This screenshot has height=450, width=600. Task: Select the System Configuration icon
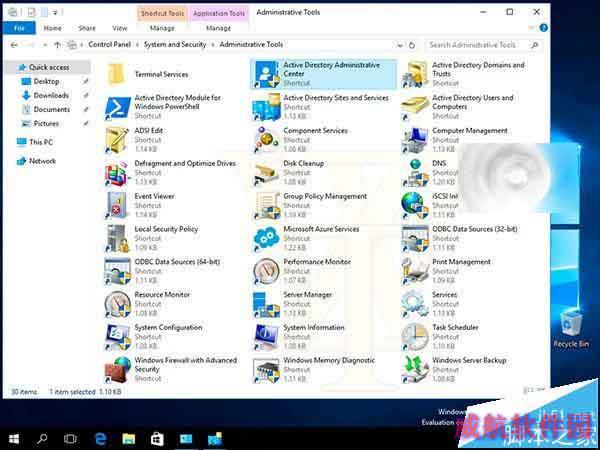pos(117,338)
